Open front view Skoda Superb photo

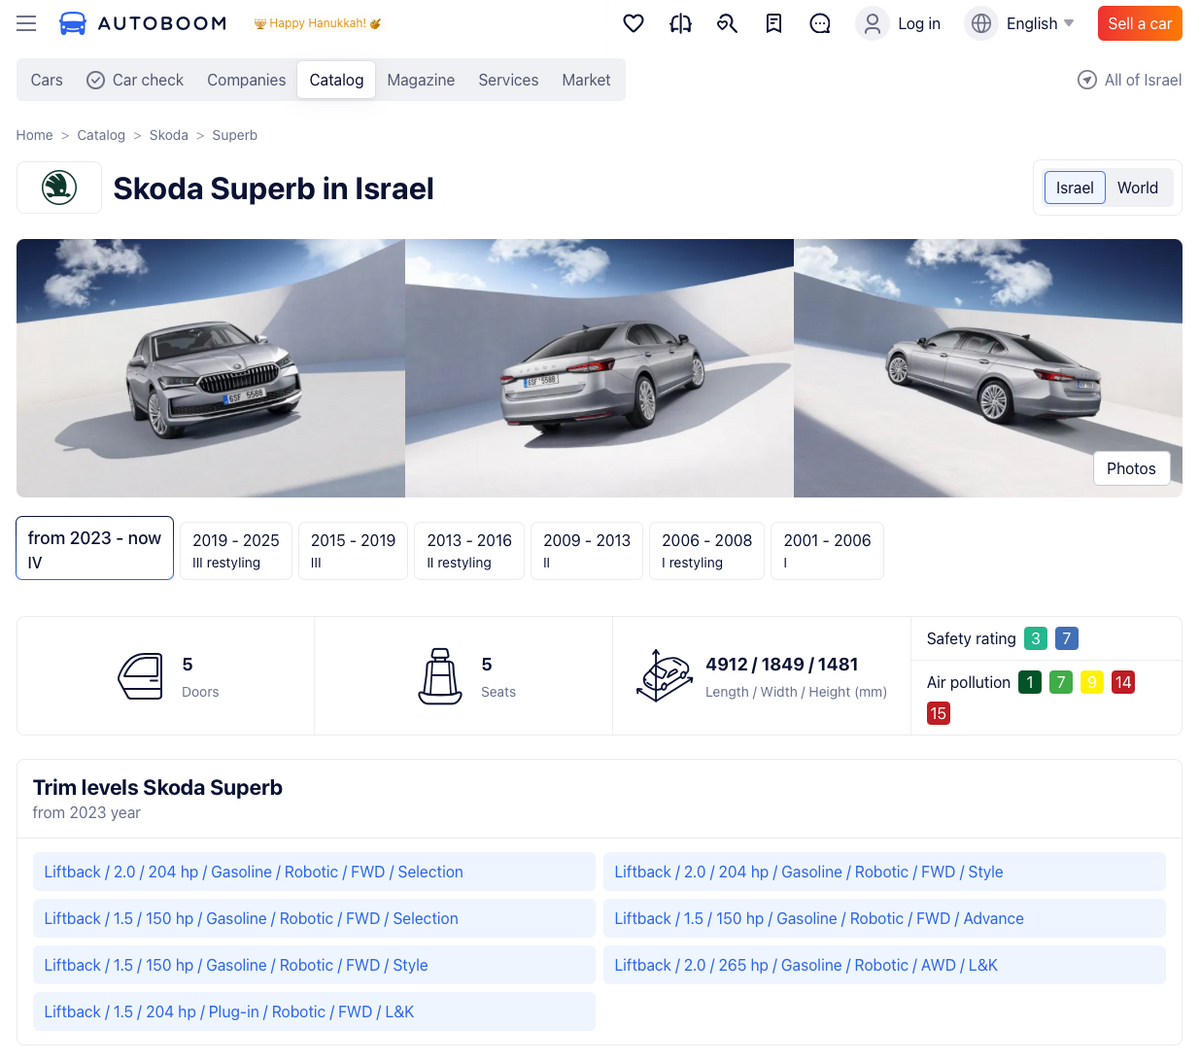pos(211,368)
